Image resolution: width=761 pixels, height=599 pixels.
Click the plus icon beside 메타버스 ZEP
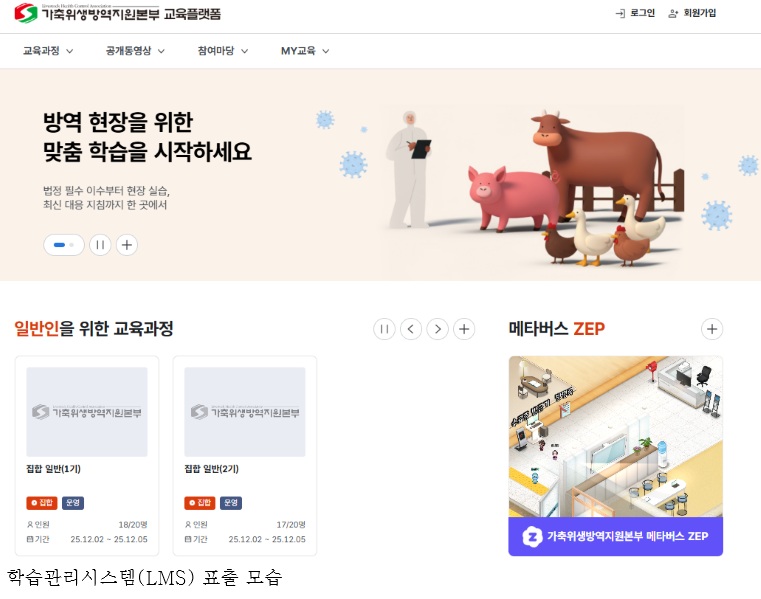pos(712,329)
